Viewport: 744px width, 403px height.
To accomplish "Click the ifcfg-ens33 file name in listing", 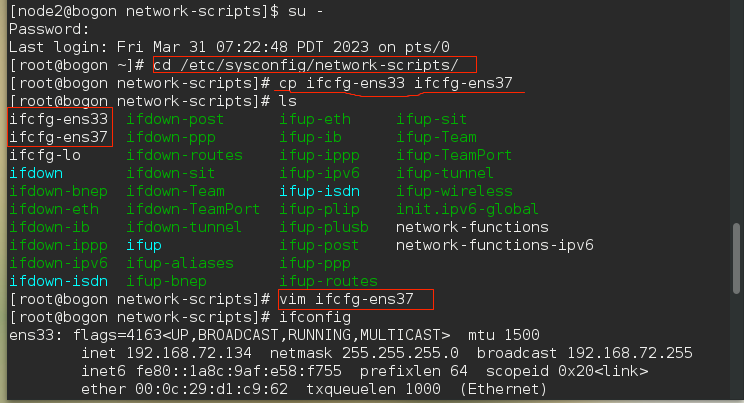I will 59,119.
